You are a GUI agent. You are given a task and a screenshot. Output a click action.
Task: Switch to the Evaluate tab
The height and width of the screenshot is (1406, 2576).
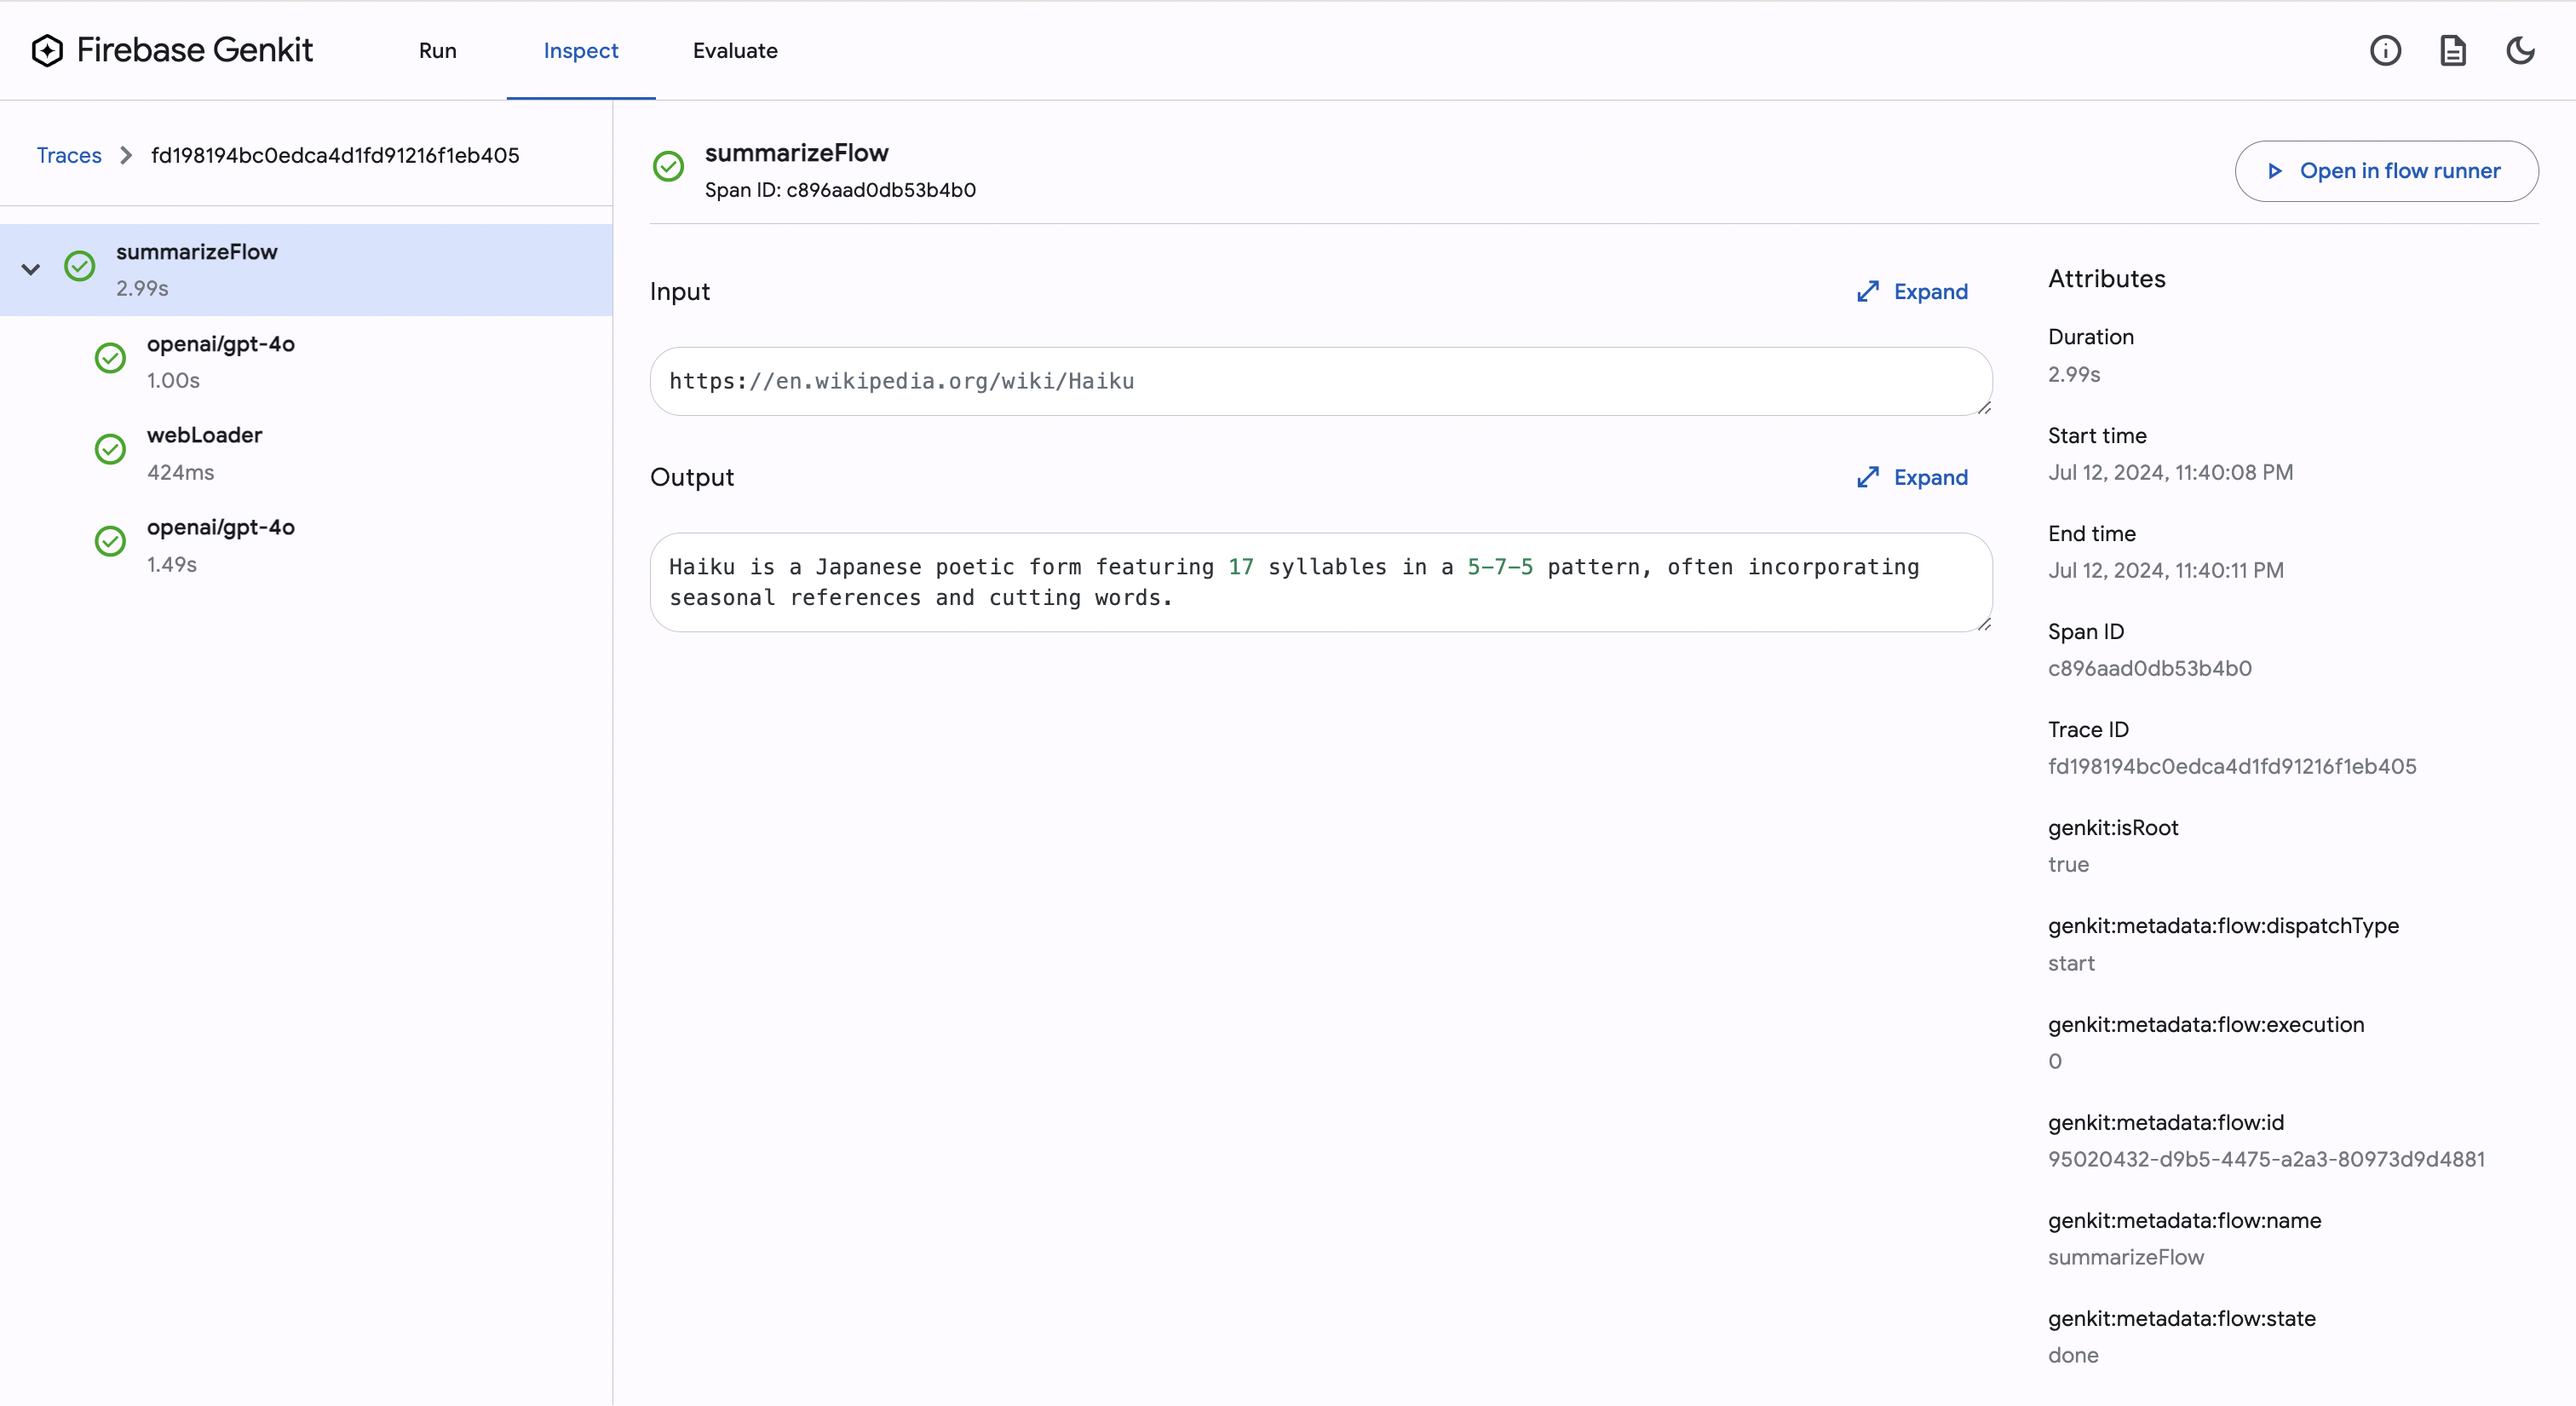pyautogui.click(x=735, y=50)
